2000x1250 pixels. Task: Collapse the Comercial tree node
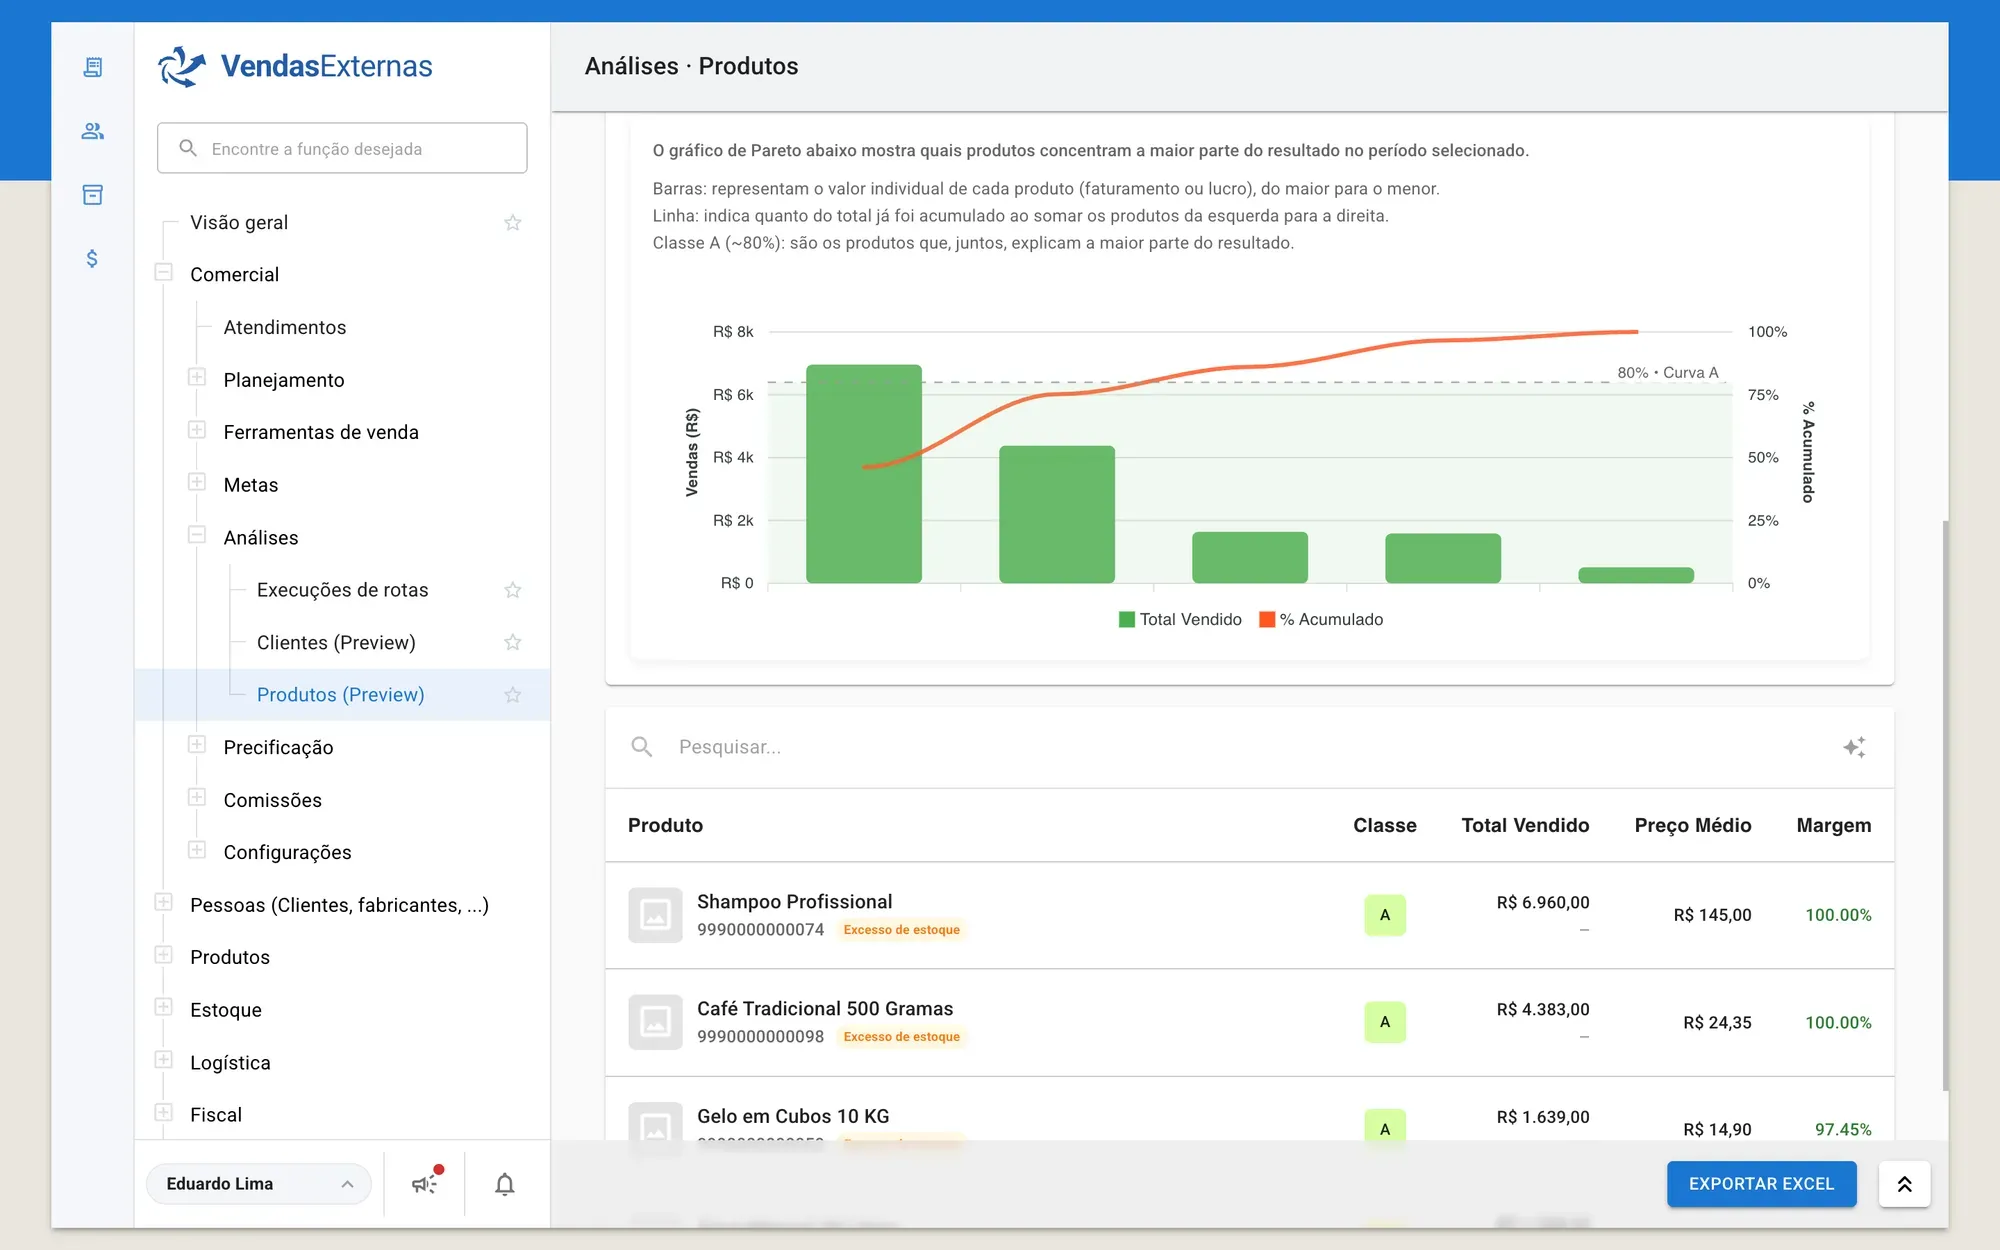[164, 273]
